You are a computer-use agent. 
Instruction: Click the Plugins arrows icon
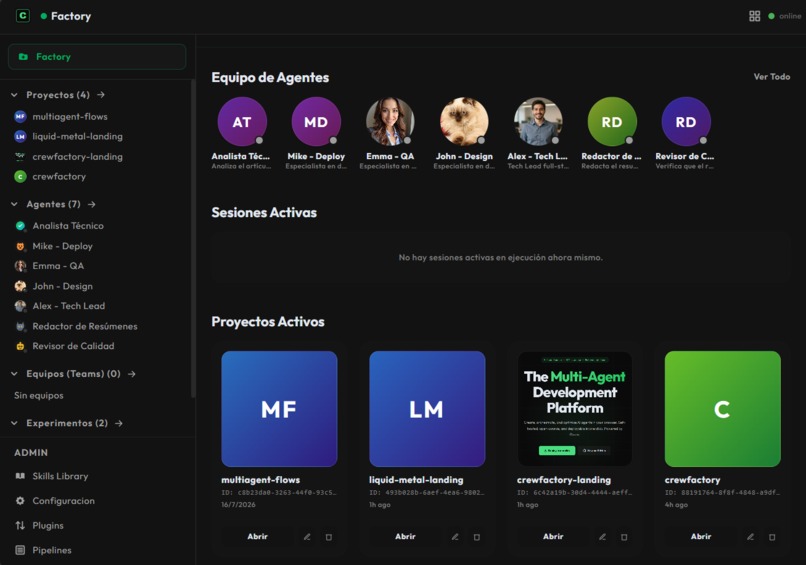click(20, 525)
